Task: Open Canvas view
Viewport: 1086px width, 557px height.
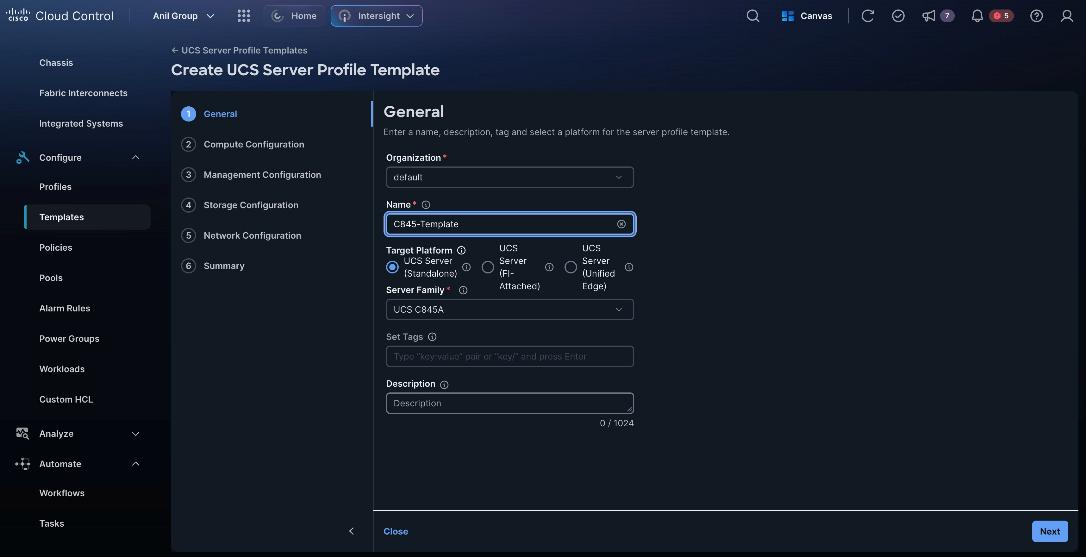Action: (807, 16)
